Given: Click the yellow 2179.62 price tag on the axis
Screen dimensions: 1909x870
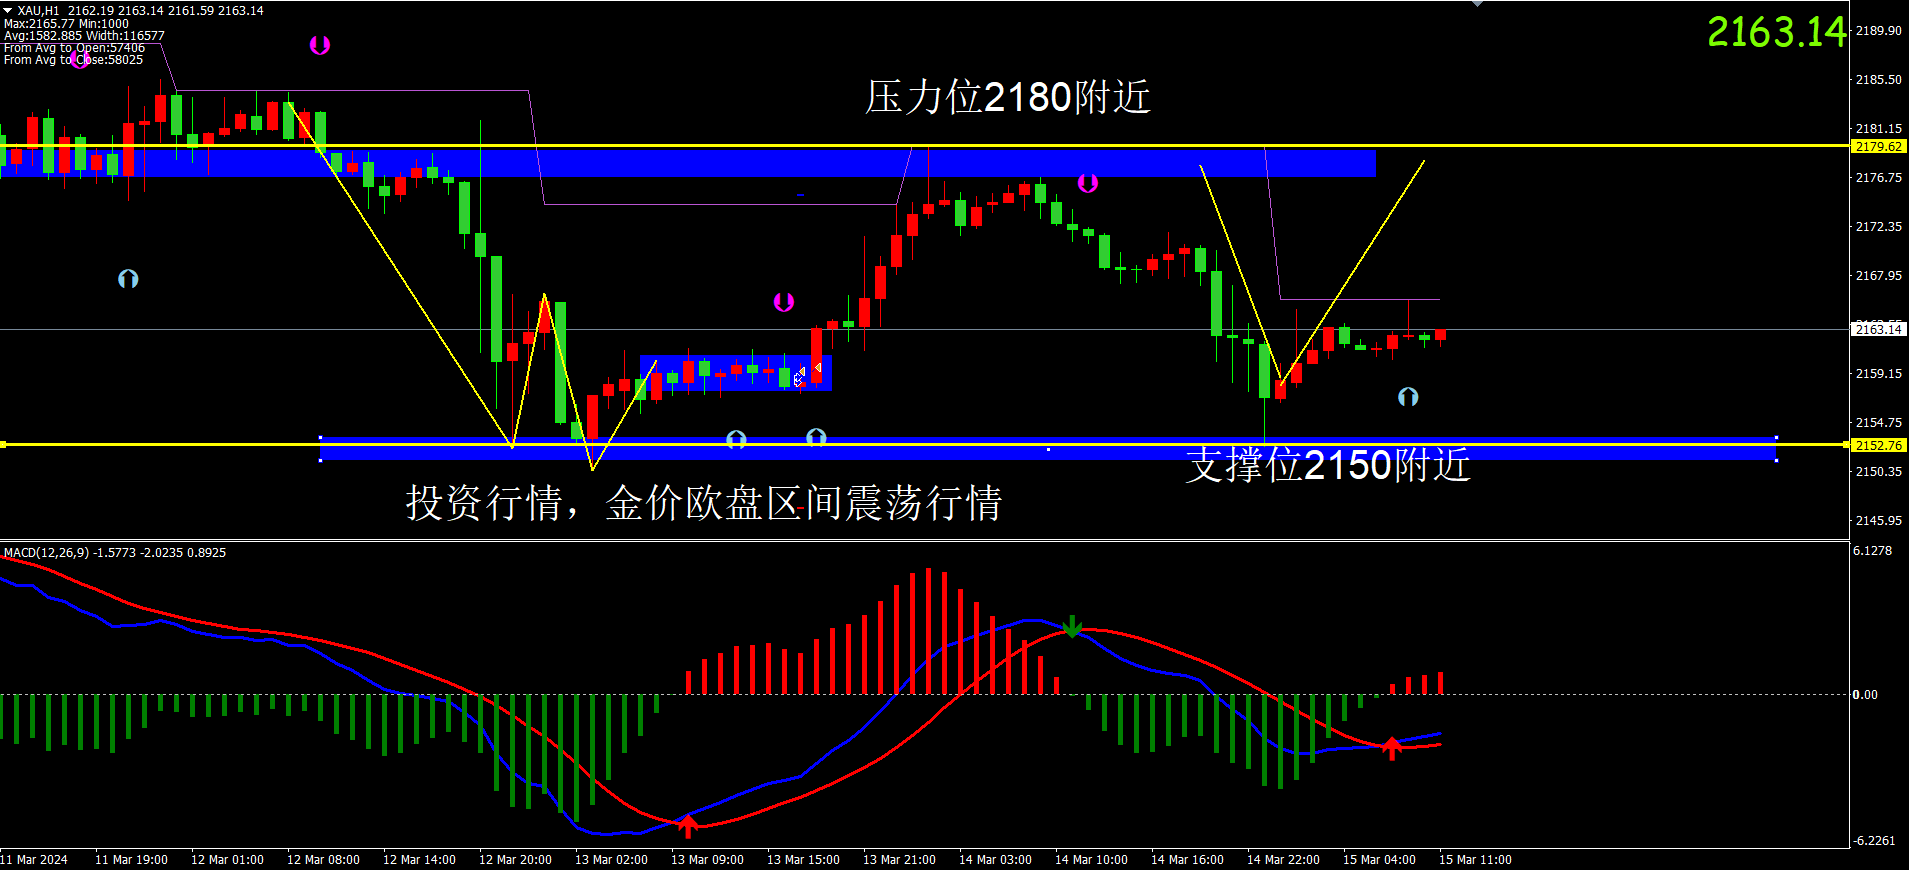Looking at the screenshot, I should point(1878,147).
